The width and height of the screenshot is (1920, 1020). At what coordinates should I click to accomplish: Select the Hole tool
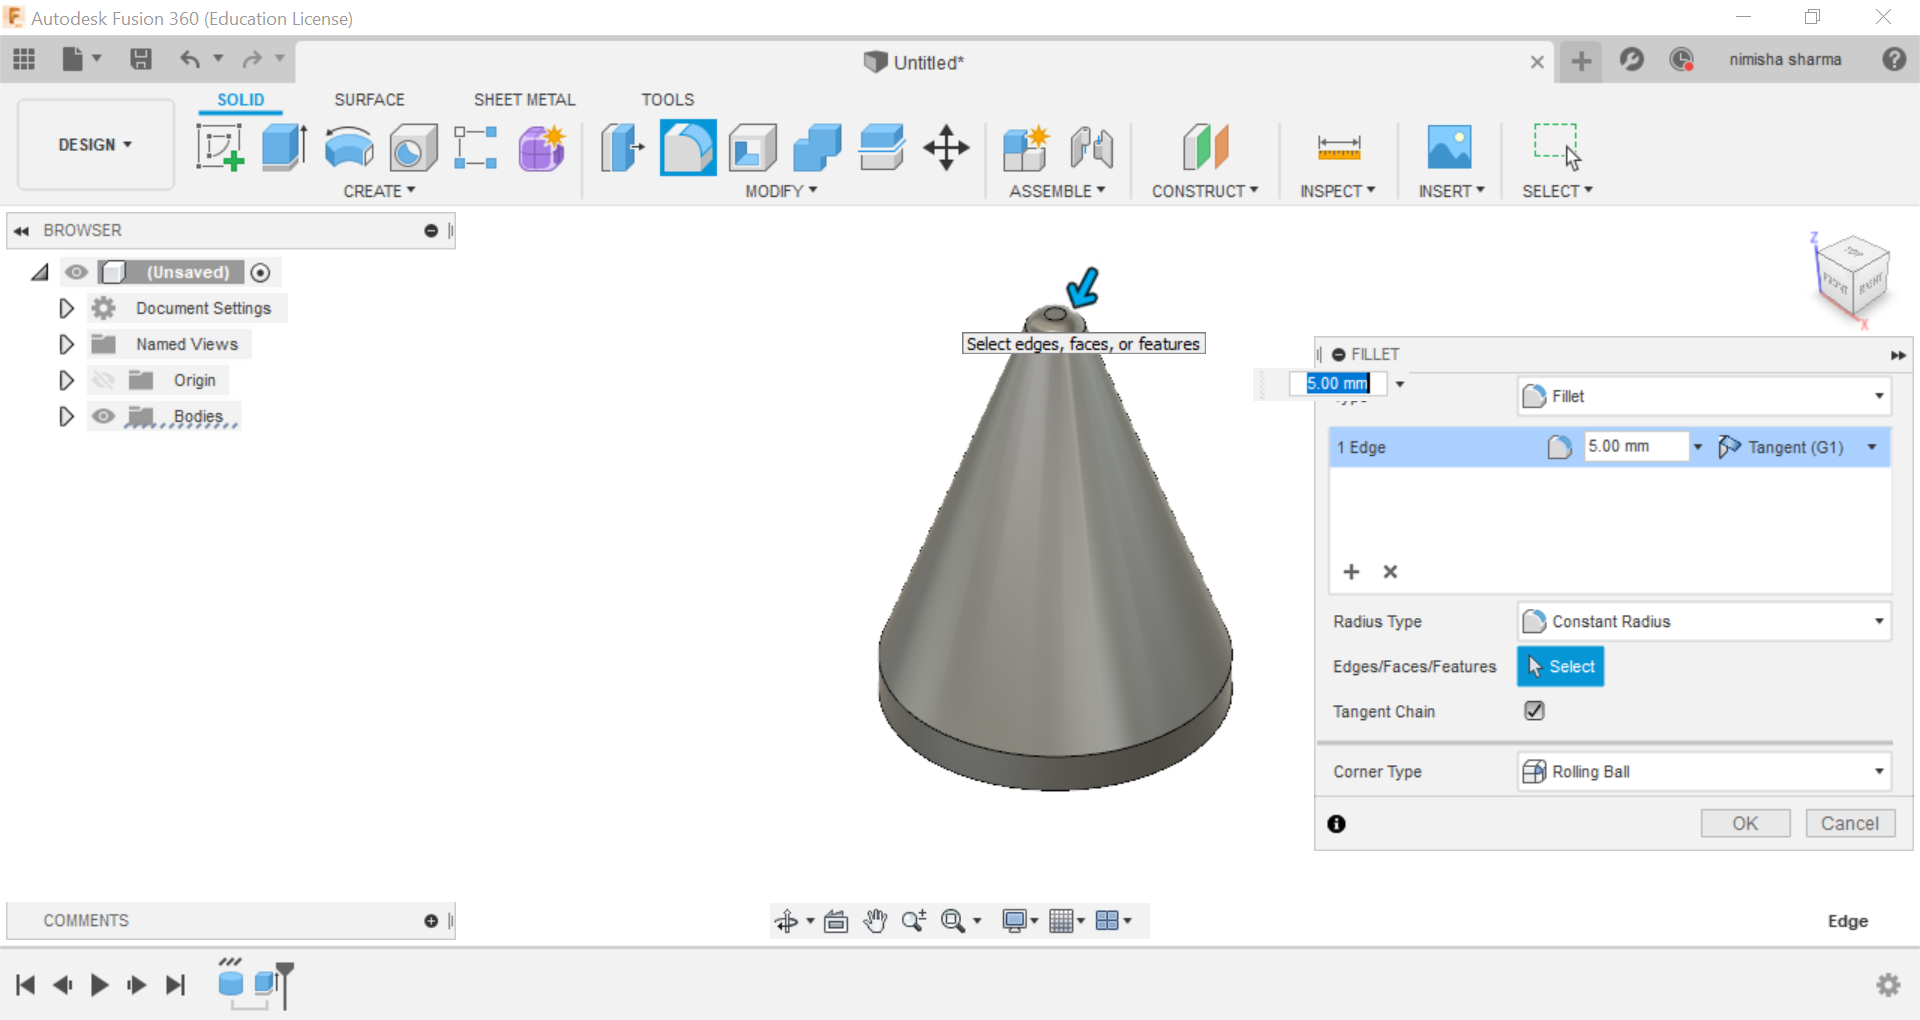413,147
